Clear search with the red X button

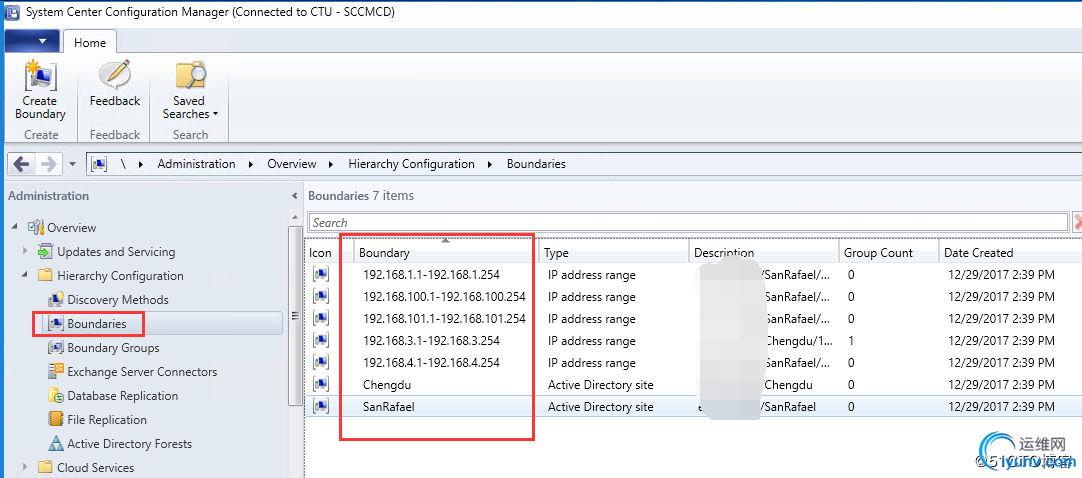click(x=1077, y=222)
